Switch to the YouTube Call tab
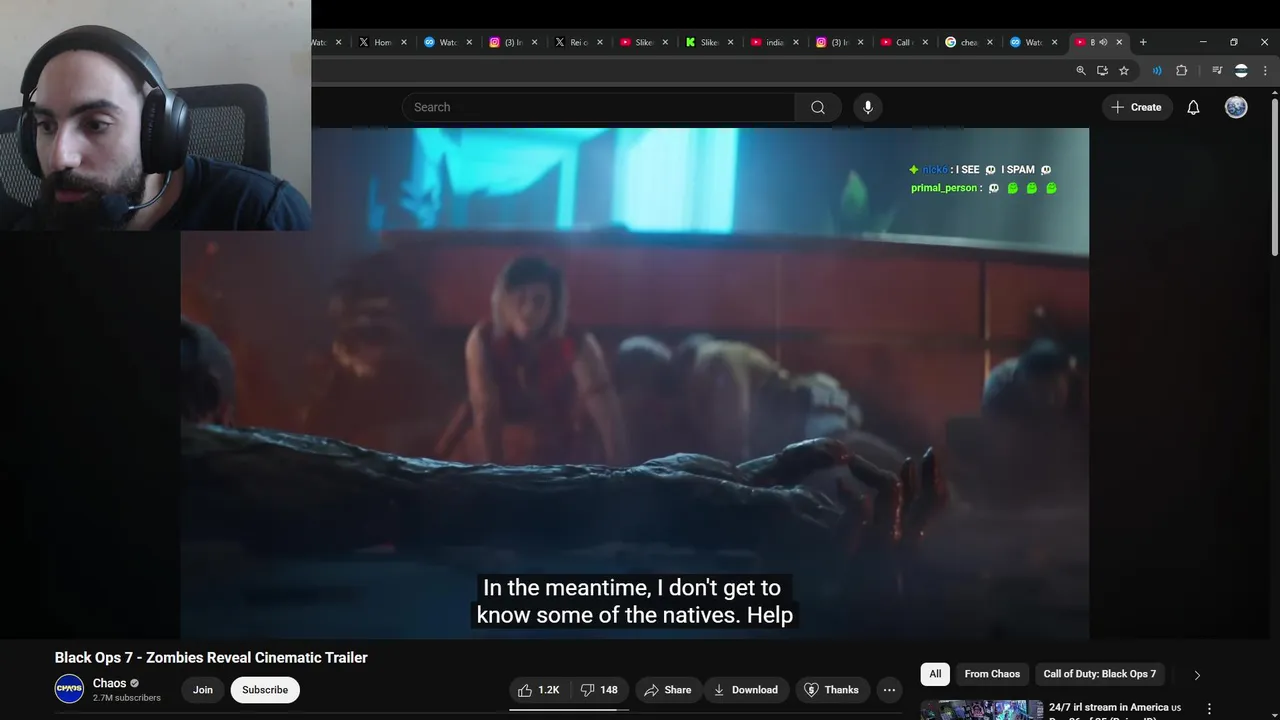This screenshot has height=720, width=1280. 904,42
